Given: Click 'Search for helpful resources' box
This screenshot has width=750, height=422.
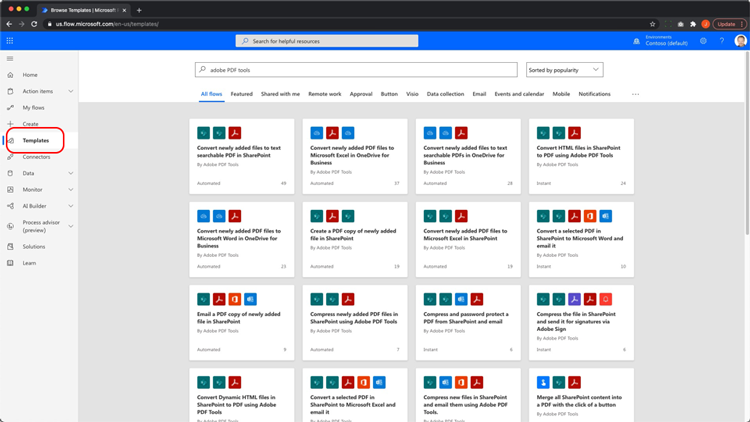Looking at the screenshot, I should 327,41.
